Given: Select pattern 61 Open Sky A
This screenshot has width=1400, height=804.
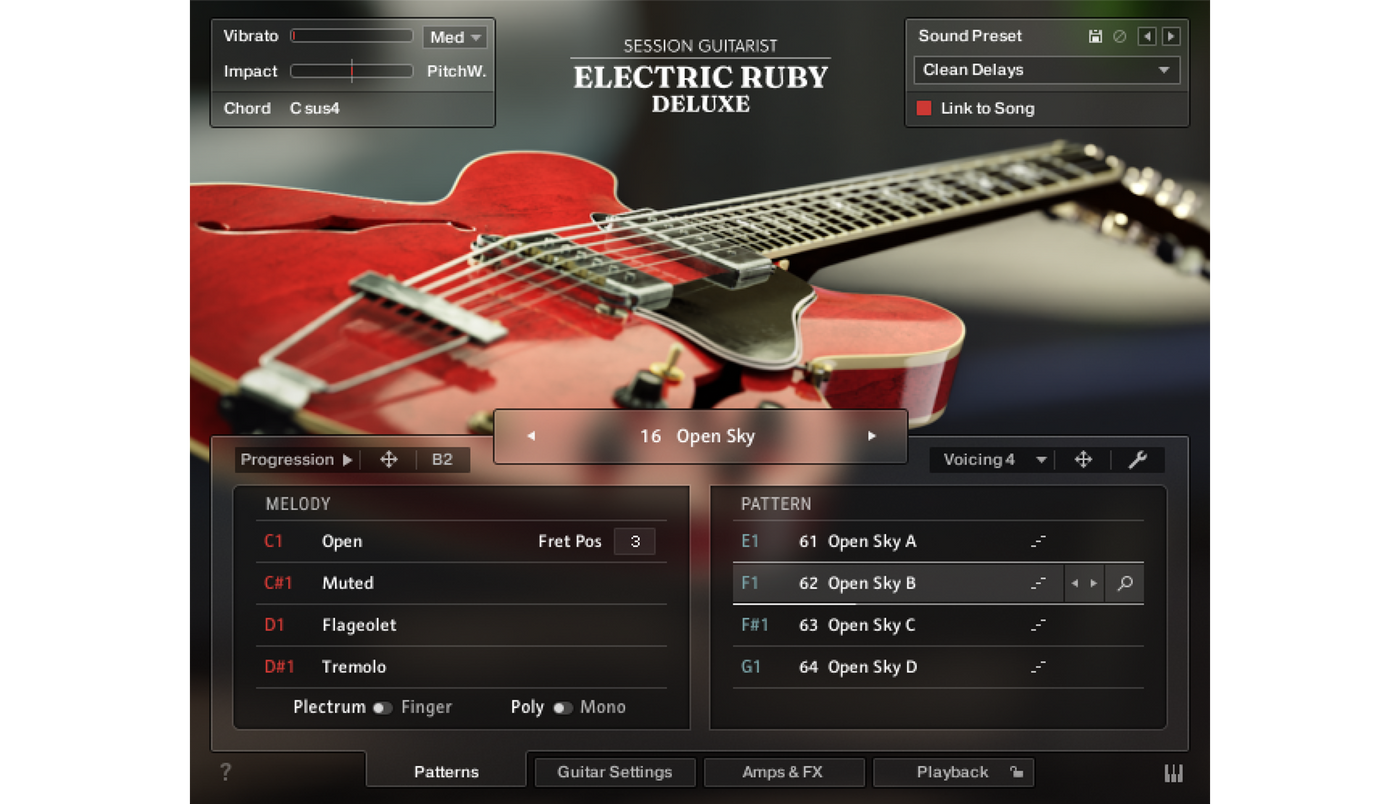Looking at the screenshot, I should 938,541.
